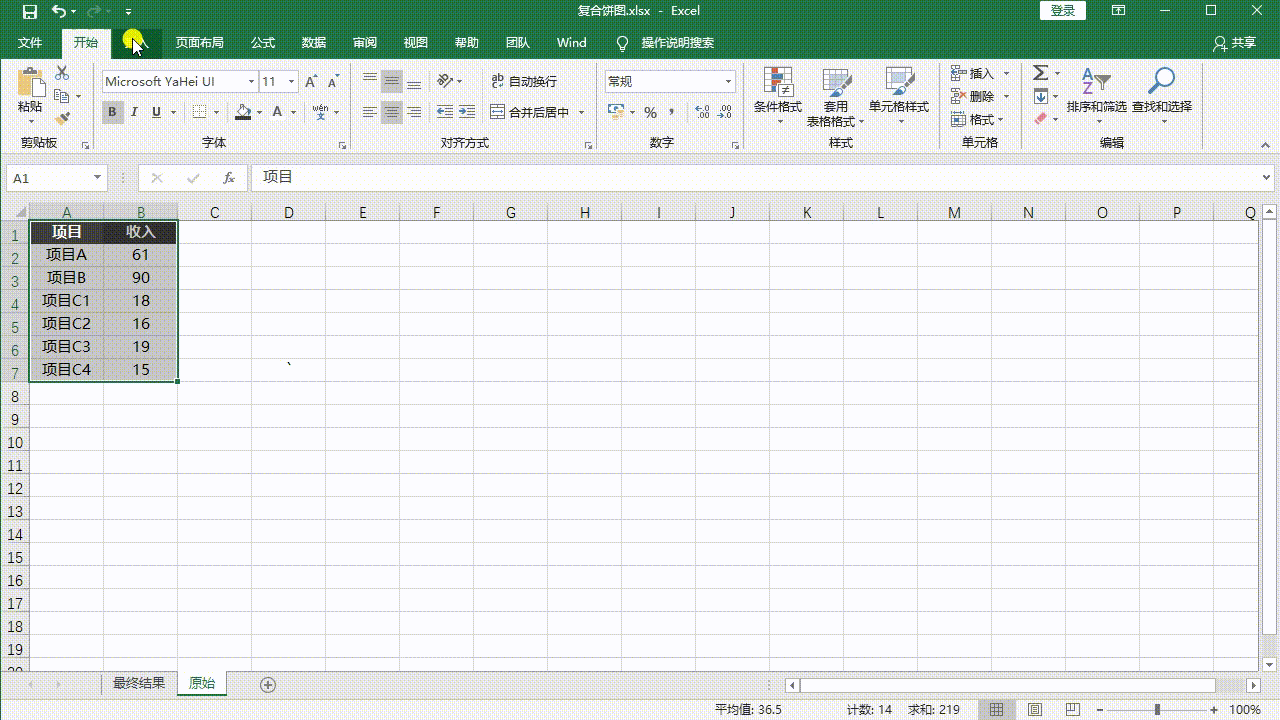Screen dimensions: 1280x720
Task: Click the comma style icon
Action: click(672, 112)
